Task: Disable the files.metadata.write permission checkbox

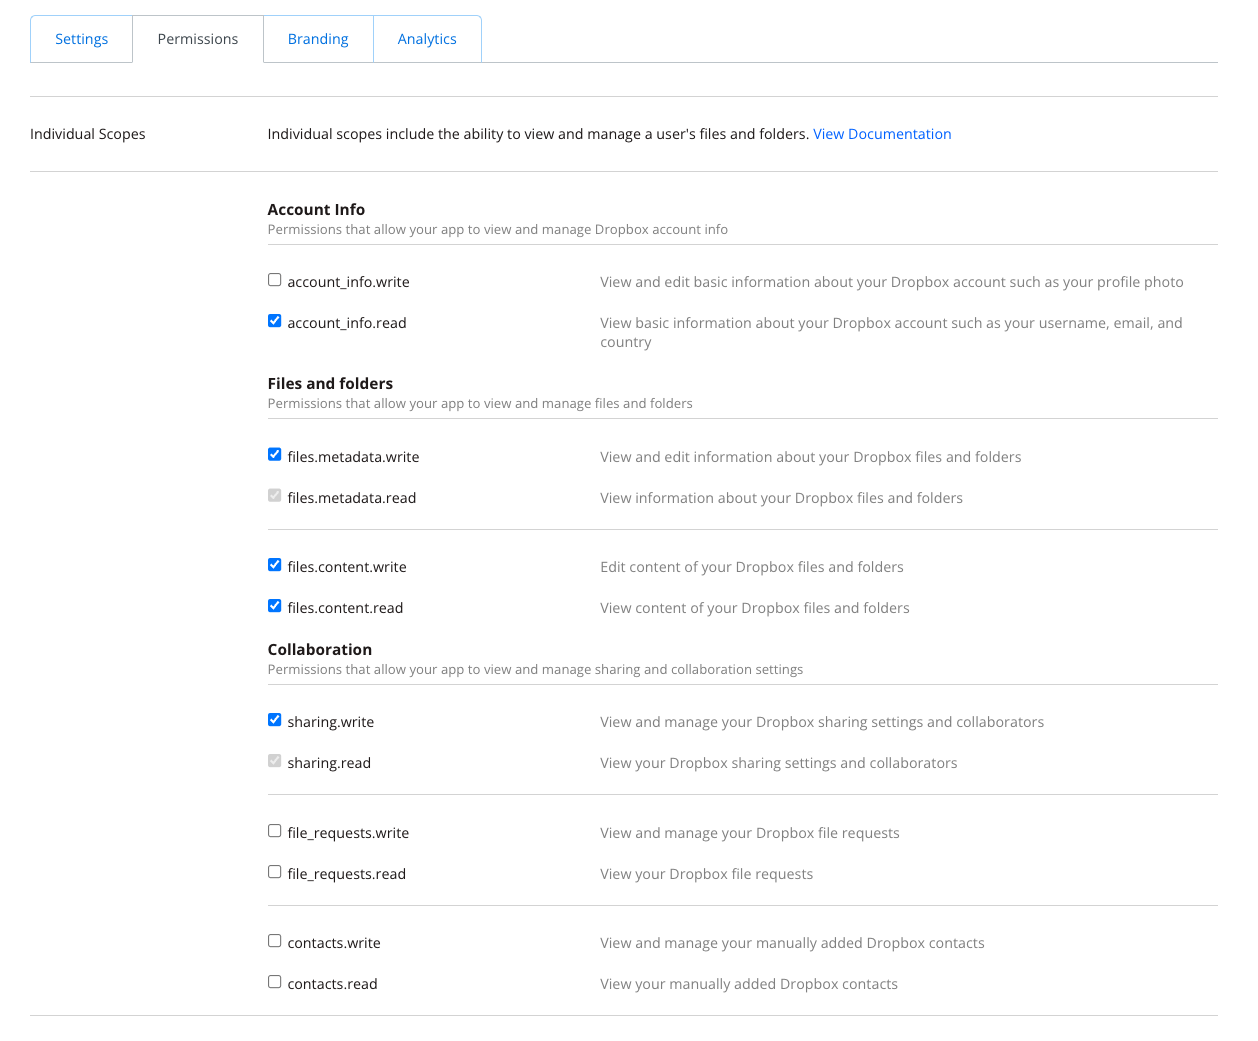Action: click(275, 455)
